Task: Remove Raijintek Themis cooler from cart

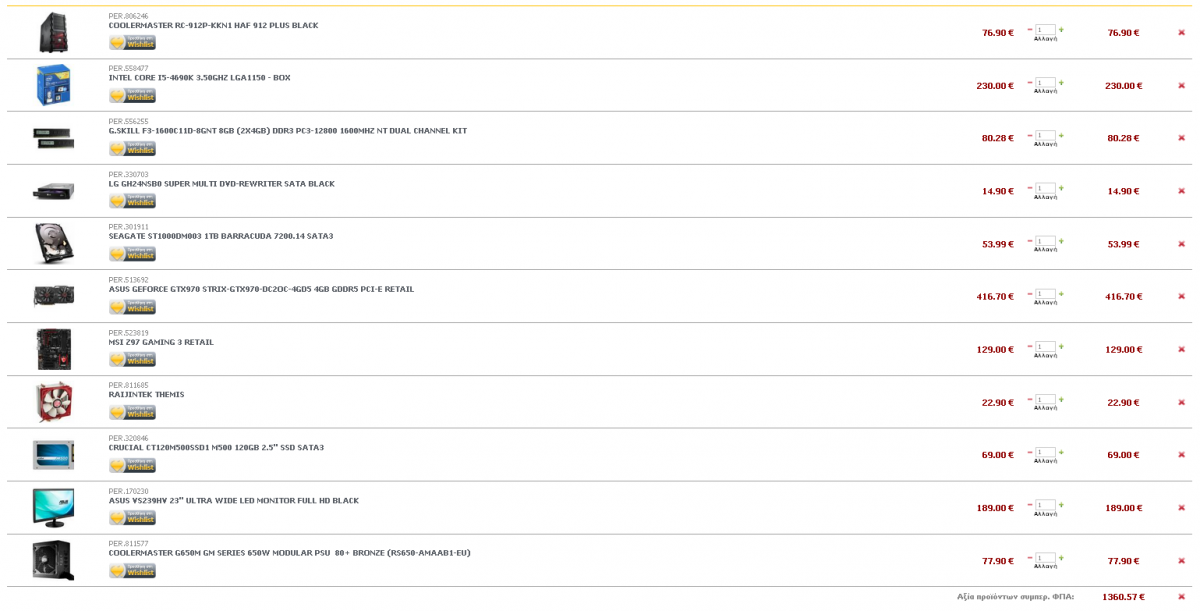Action: point(1181,403)
